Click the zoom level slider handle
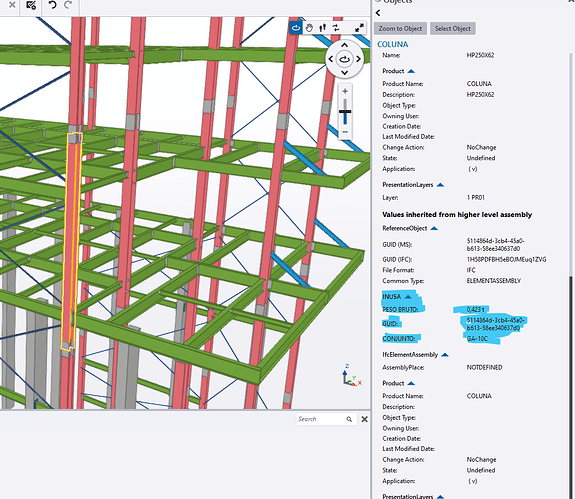 tap(345, 111)
